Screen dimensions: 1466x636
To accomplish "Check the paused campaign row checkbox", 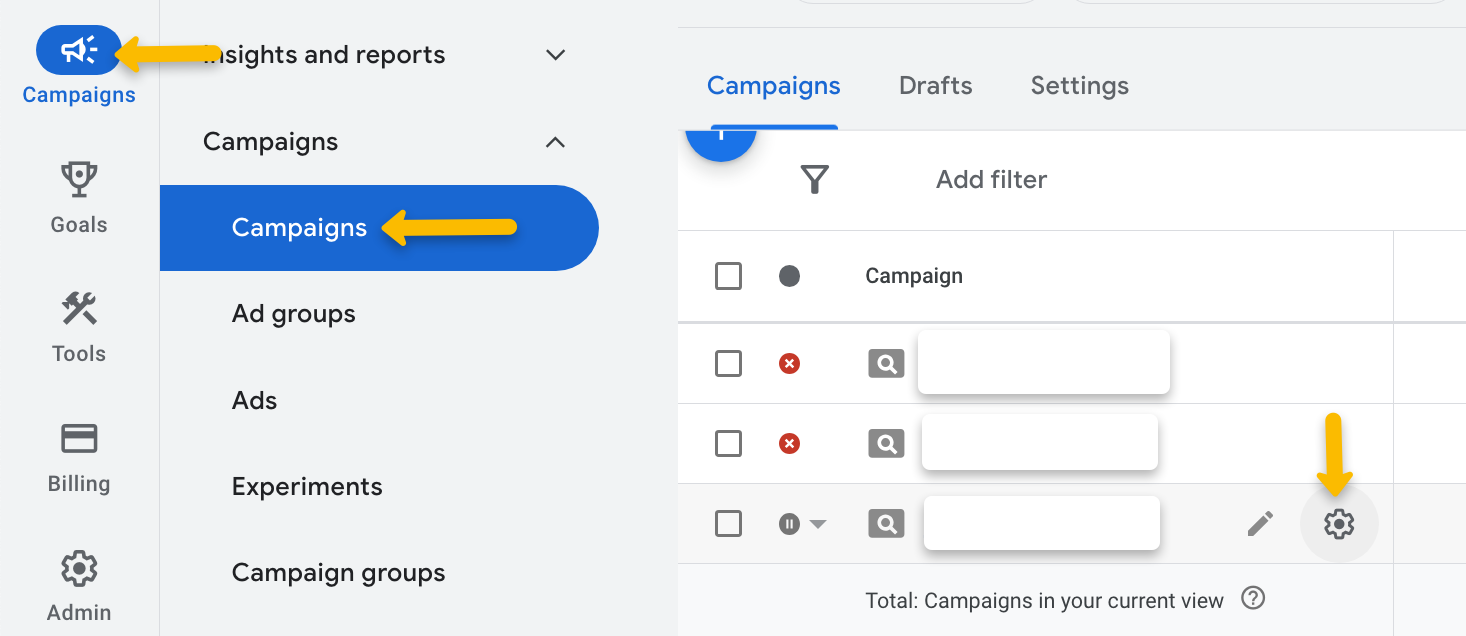I will click(728, 523).
